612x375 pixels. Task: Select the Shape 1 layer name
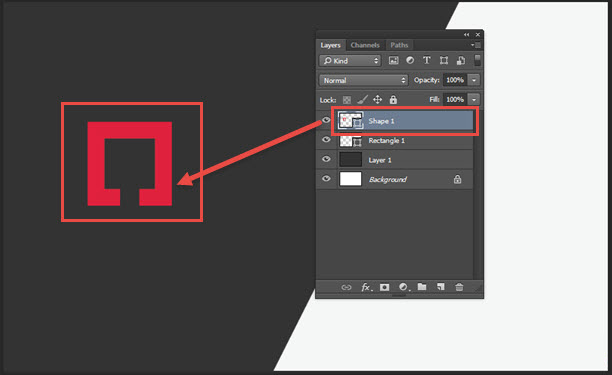381,121
